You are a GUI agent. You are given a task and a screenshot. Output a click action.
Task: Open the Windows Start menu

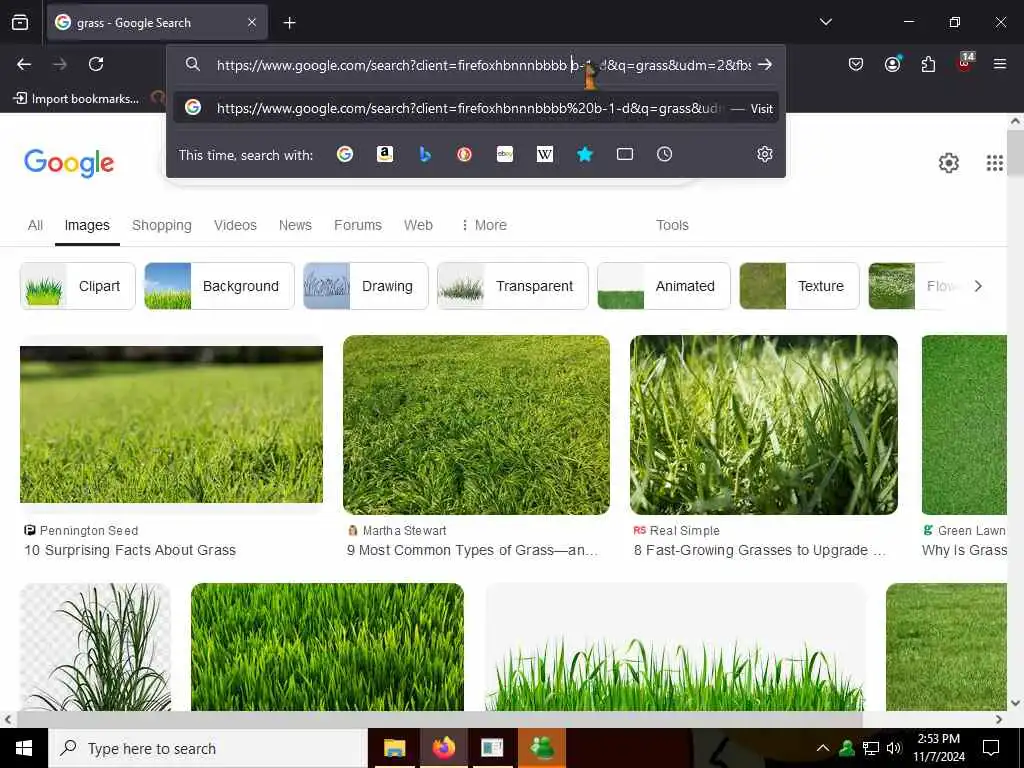tap(24, 748)
